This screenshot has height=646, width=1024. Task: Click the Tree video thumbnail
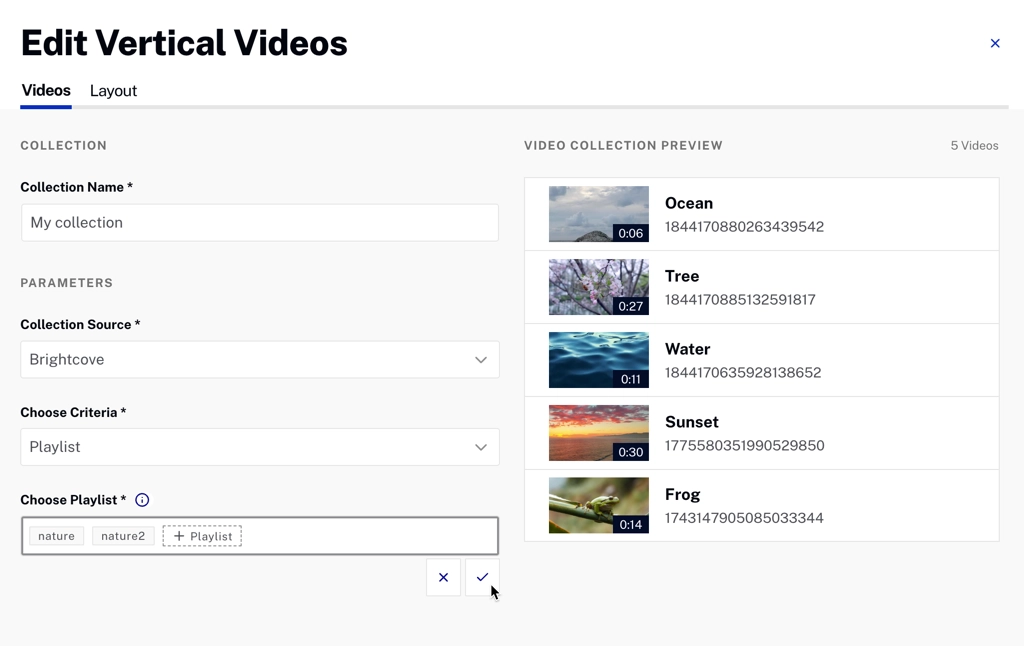(598, 287)
